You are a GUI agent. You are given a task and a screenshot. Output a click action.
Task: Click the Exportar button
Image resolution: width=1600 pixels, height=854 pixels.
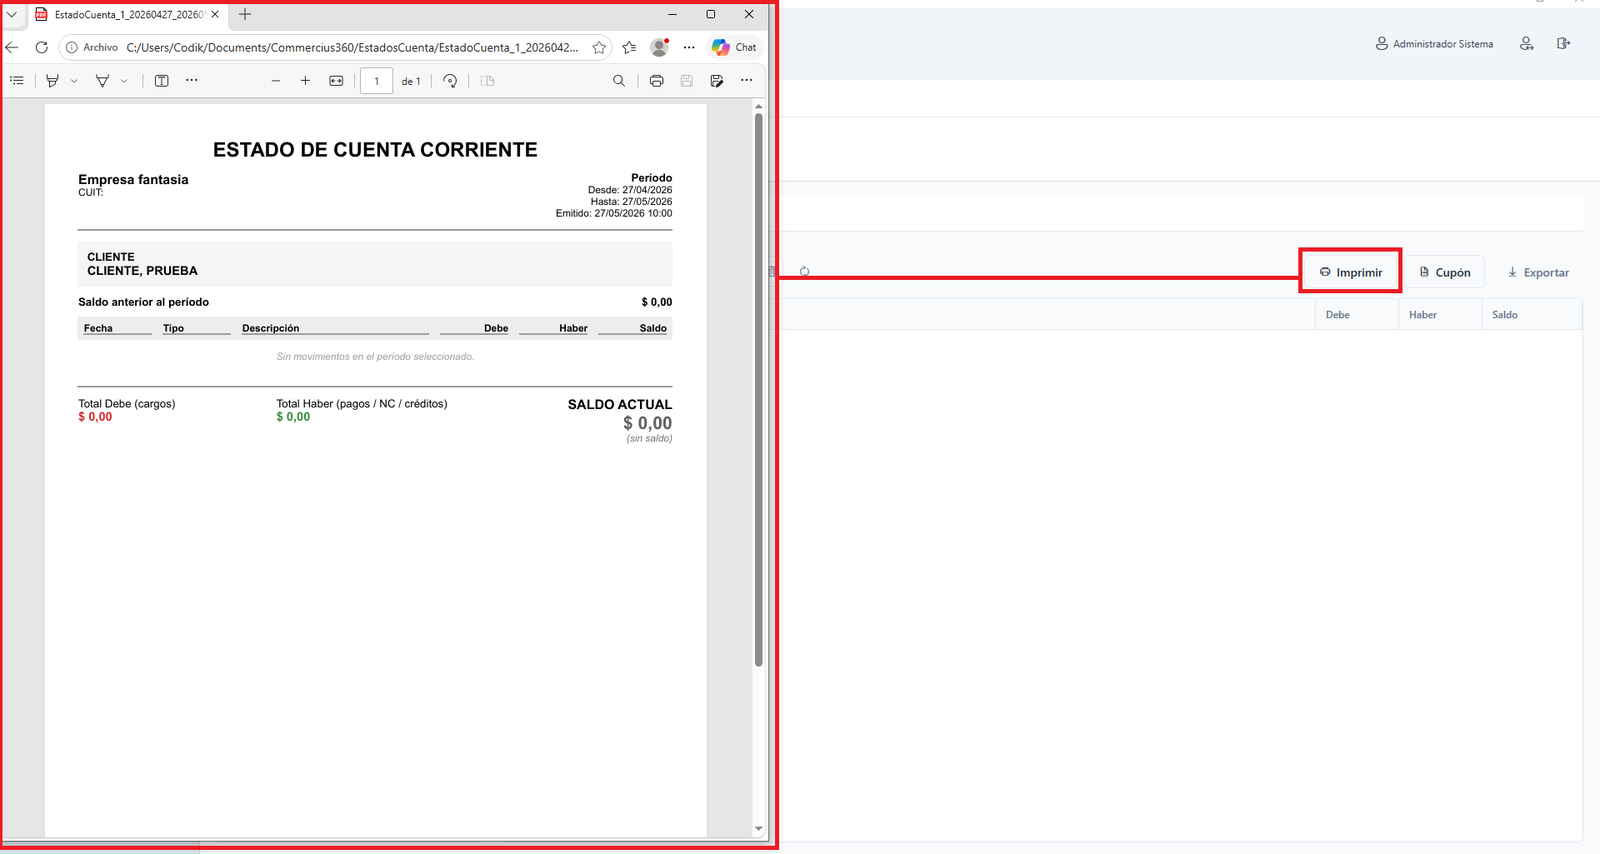pos(1538,272)
